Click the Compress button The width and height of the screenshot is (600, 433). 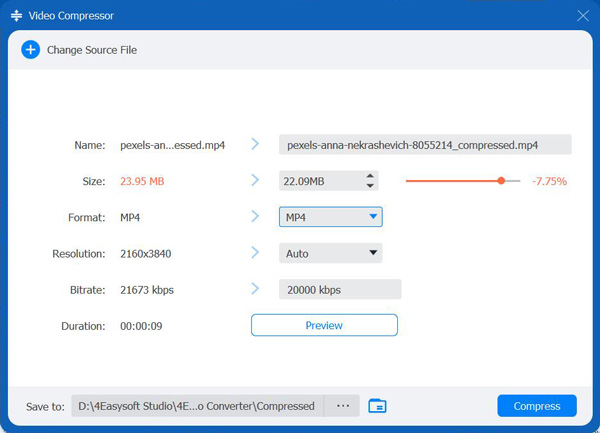[x=537, y=406]
